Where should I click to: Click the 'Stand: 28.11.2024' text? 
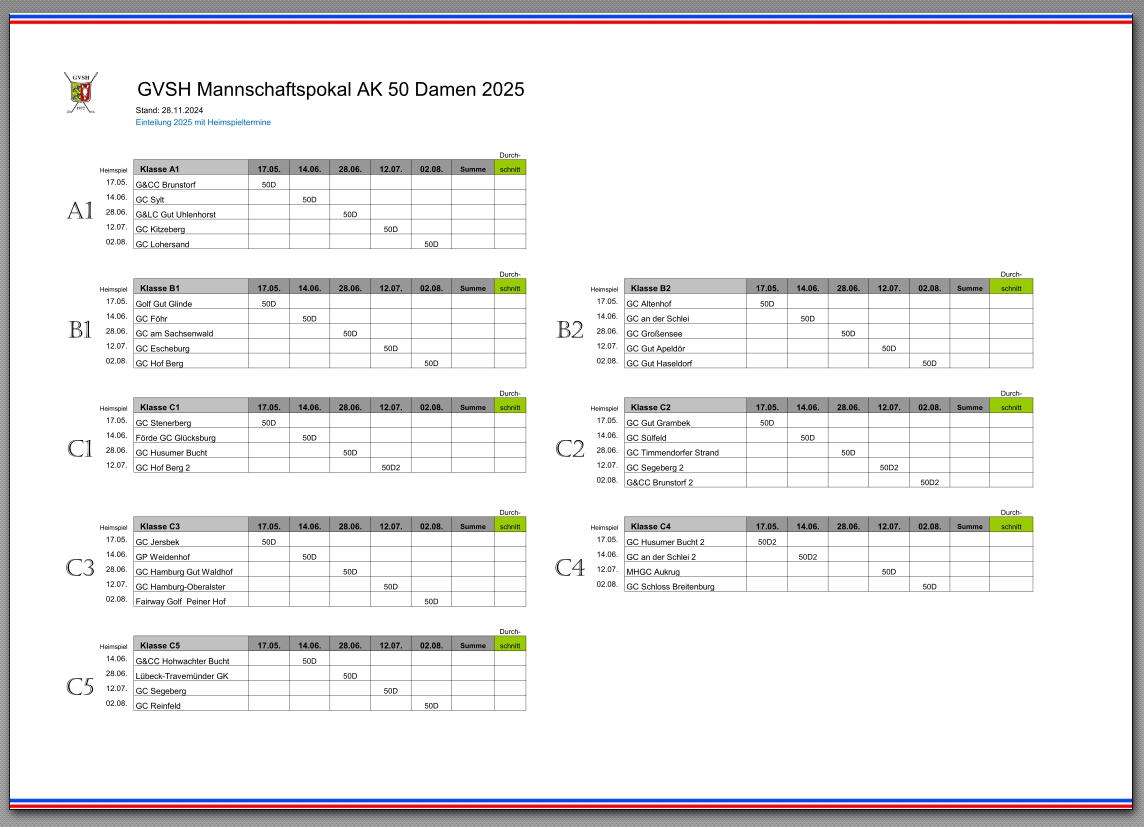click(x=169, y=110)
